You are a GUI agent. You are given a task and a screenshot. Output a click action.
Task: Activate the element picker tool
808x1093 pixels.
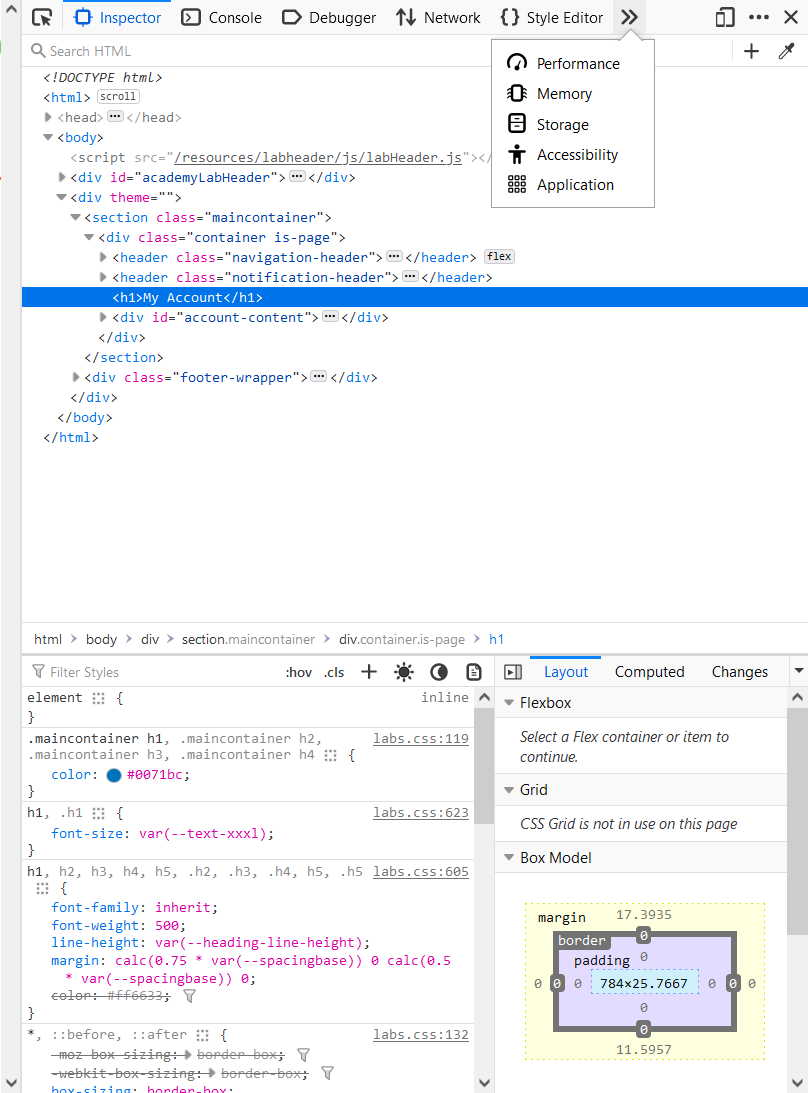pos(43,17)
